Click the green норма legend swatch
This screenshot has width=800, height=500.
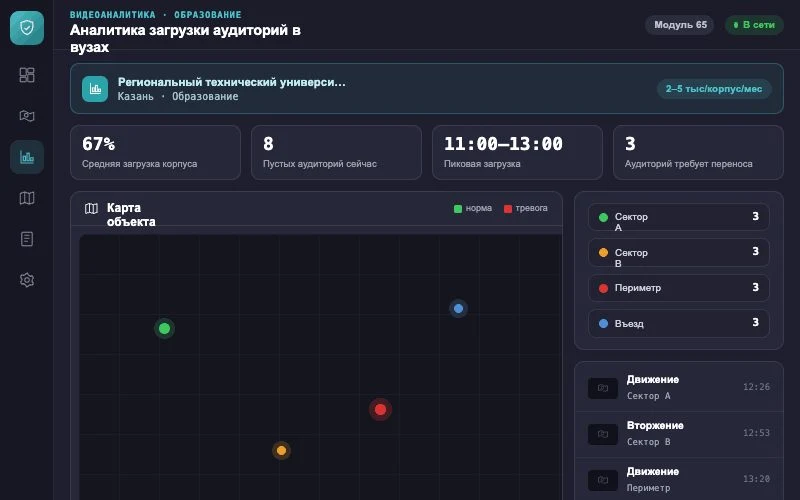(x=458, y=209)
